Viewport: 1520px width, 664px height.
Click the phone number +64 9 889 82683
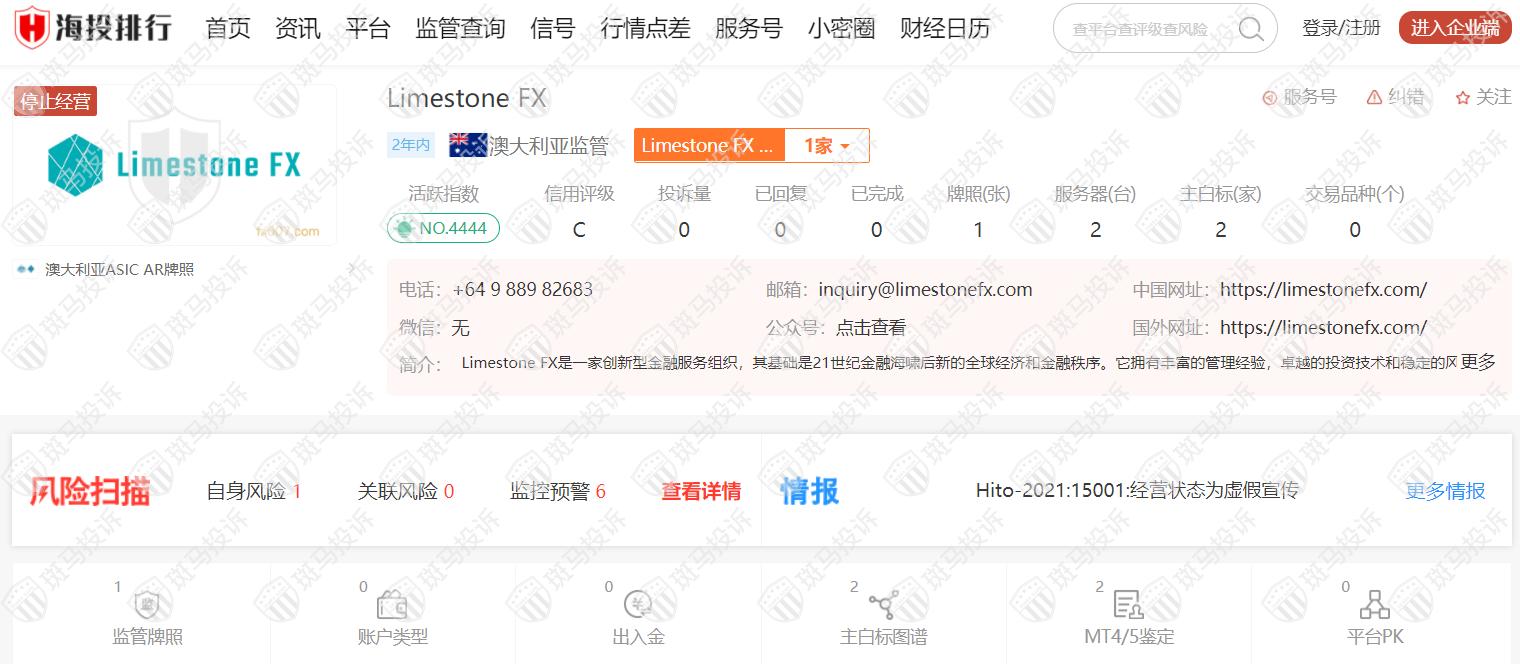click(x=523, y=290)
